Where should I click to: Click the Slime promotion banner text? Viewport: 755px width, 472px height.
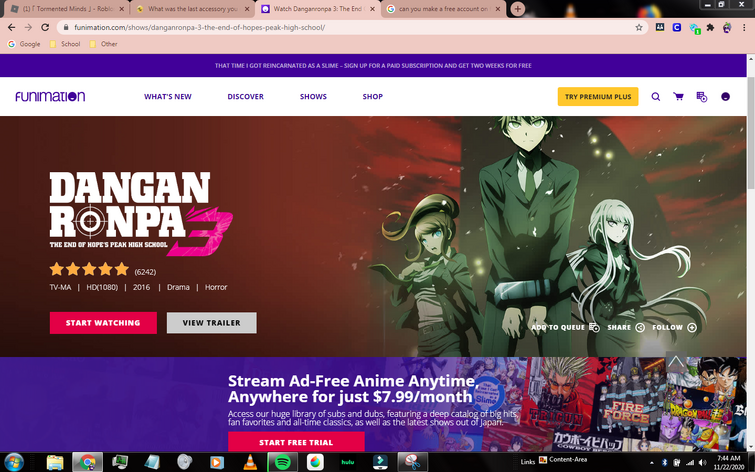click(373, 66)
